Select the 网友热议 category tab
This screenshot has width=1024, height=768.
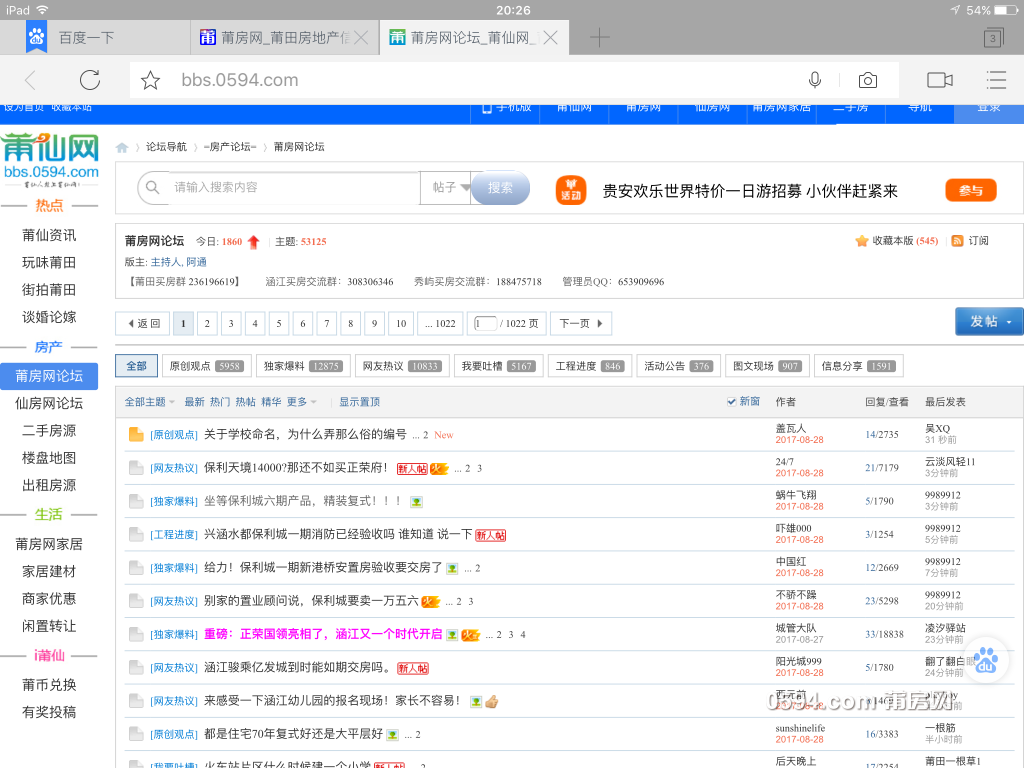(402, 366)
